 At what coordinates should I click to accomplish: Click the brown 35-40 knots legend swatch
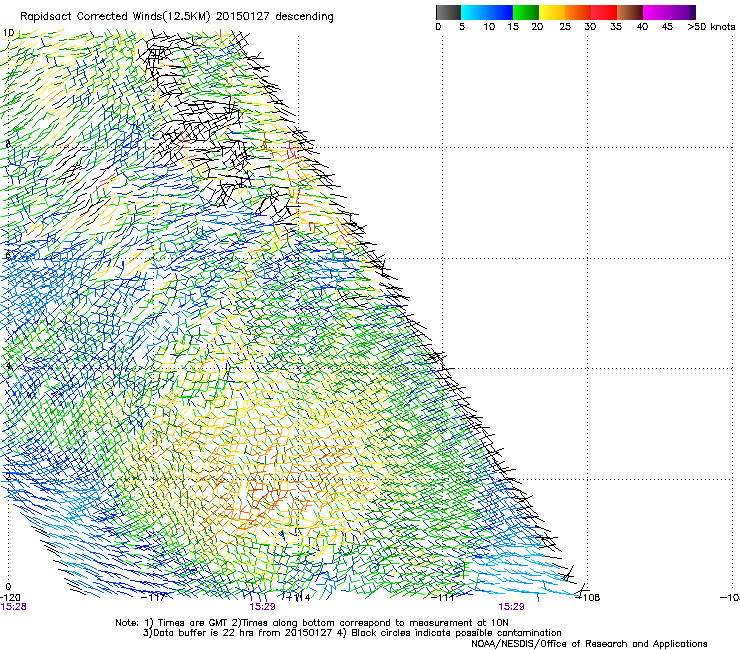pyautogui.click(x=630, y=12)
